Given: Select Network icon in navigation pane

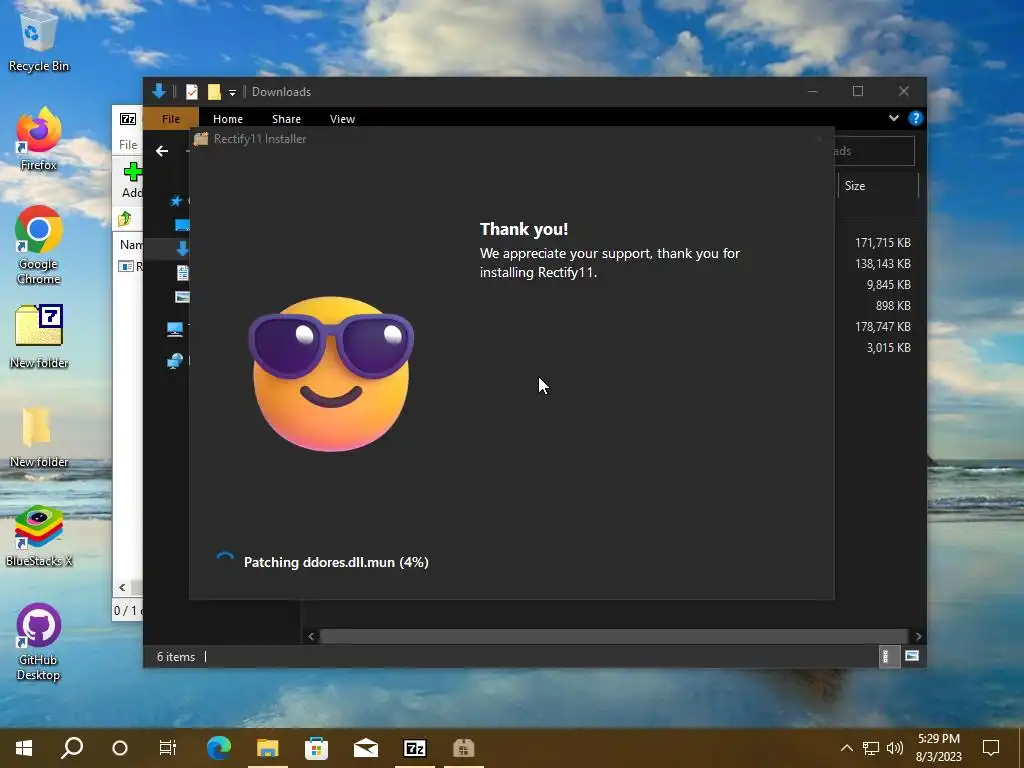Looking at the screenshot, I should pos(174,360).
